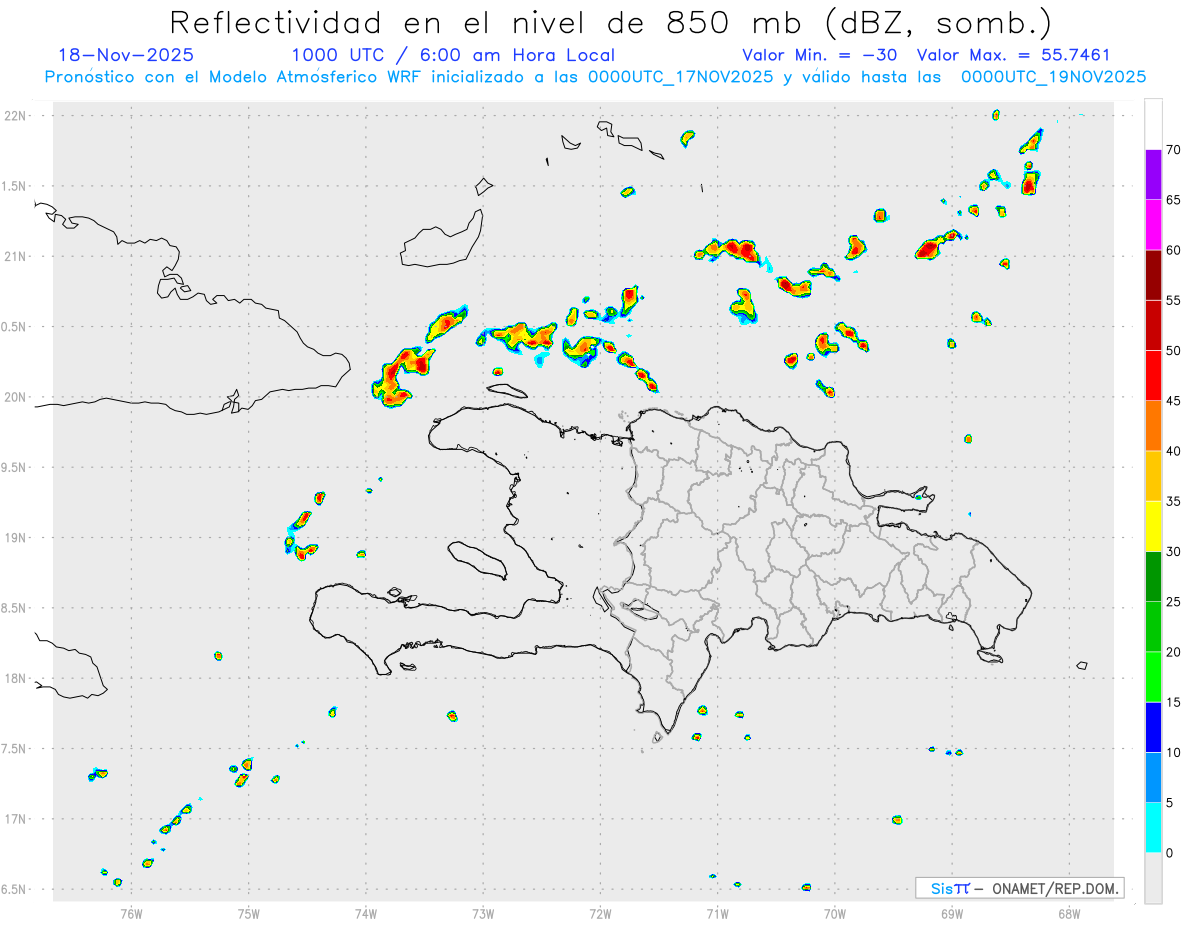1200x927 pixels.
Task: Click the '55' colorbar value label
Action: click(x=1173, y=300)
